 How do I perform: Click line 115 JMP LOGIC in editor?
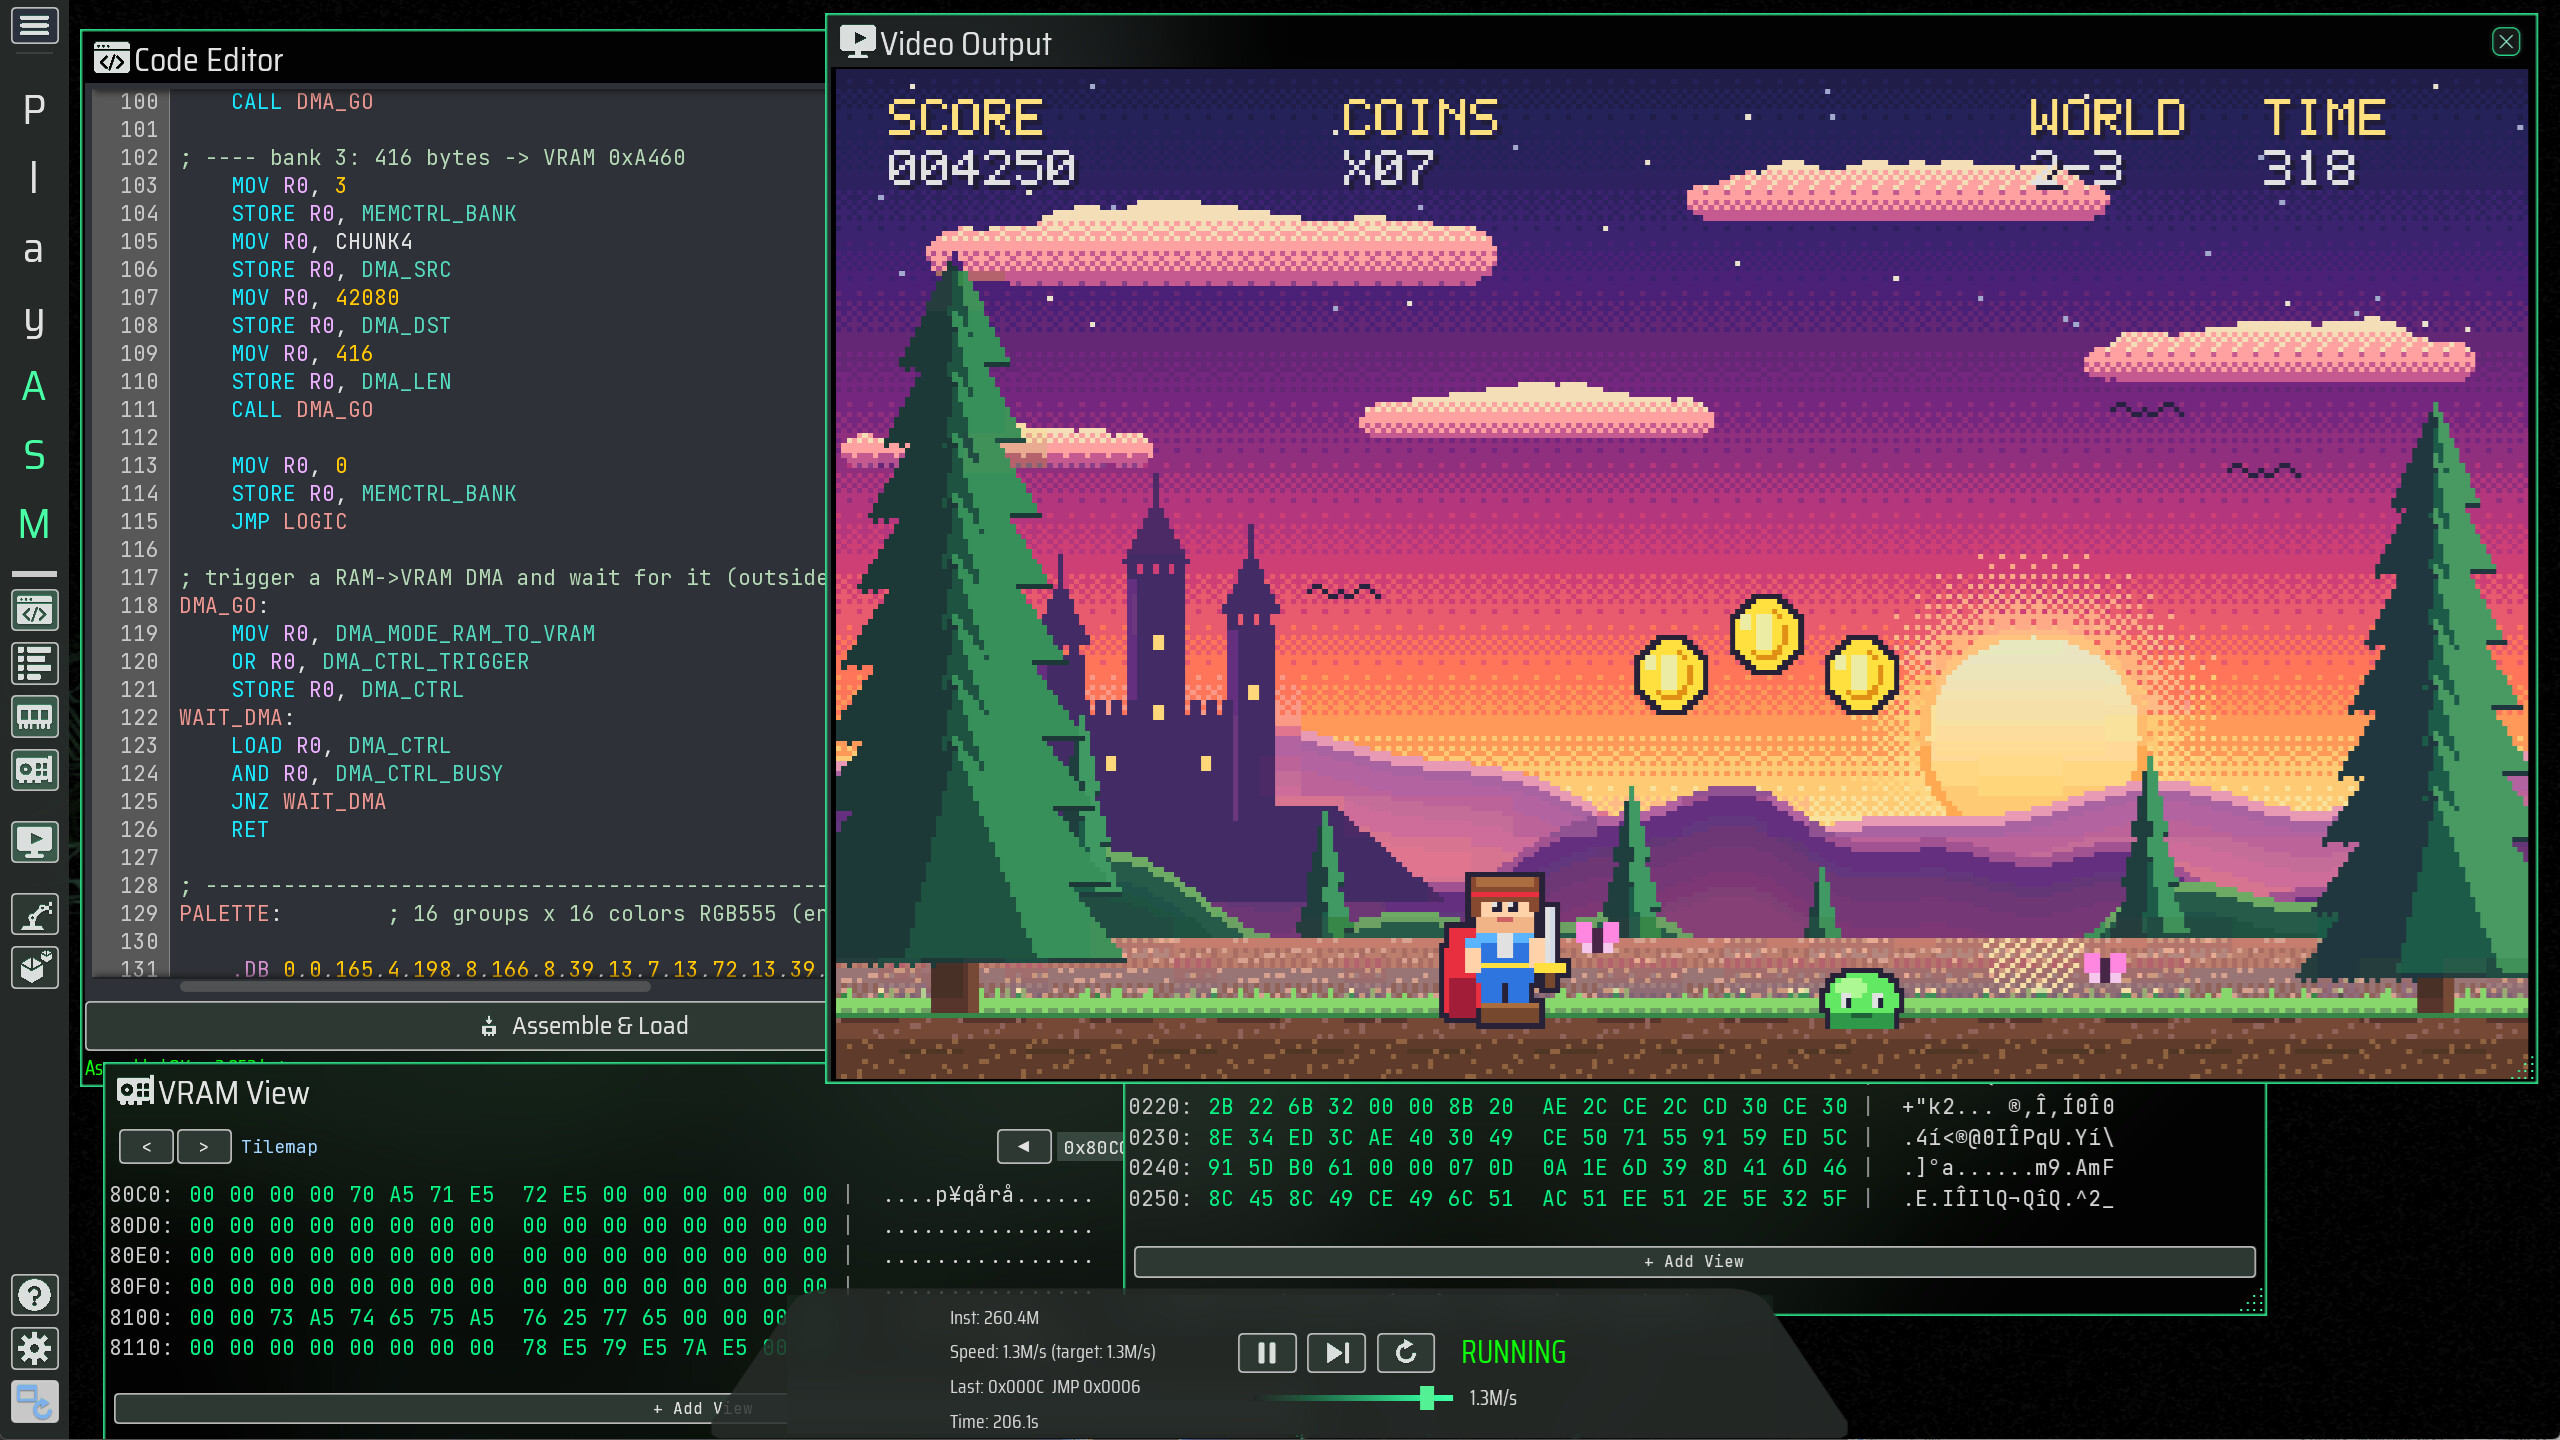289,522
